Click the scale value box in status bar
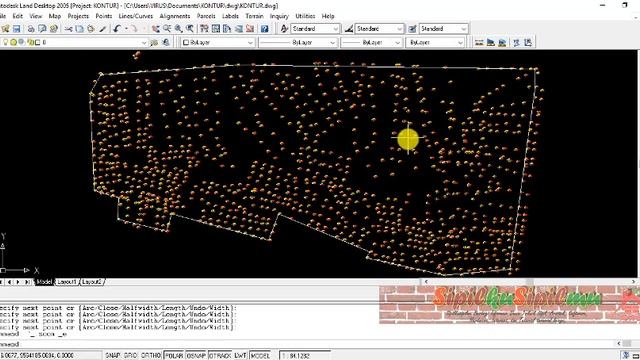 point(304,356)
